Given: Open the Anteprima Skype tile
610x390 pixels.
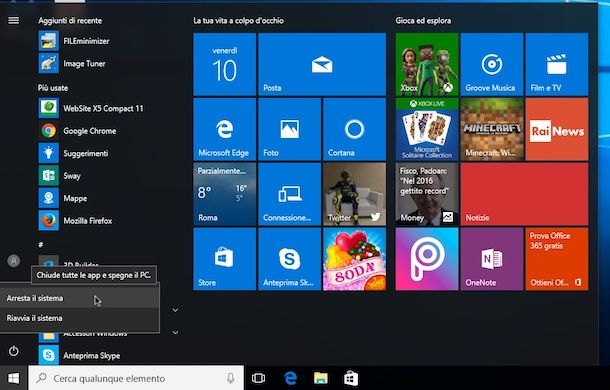Looking at the screenshot, I should pos(289,259).
